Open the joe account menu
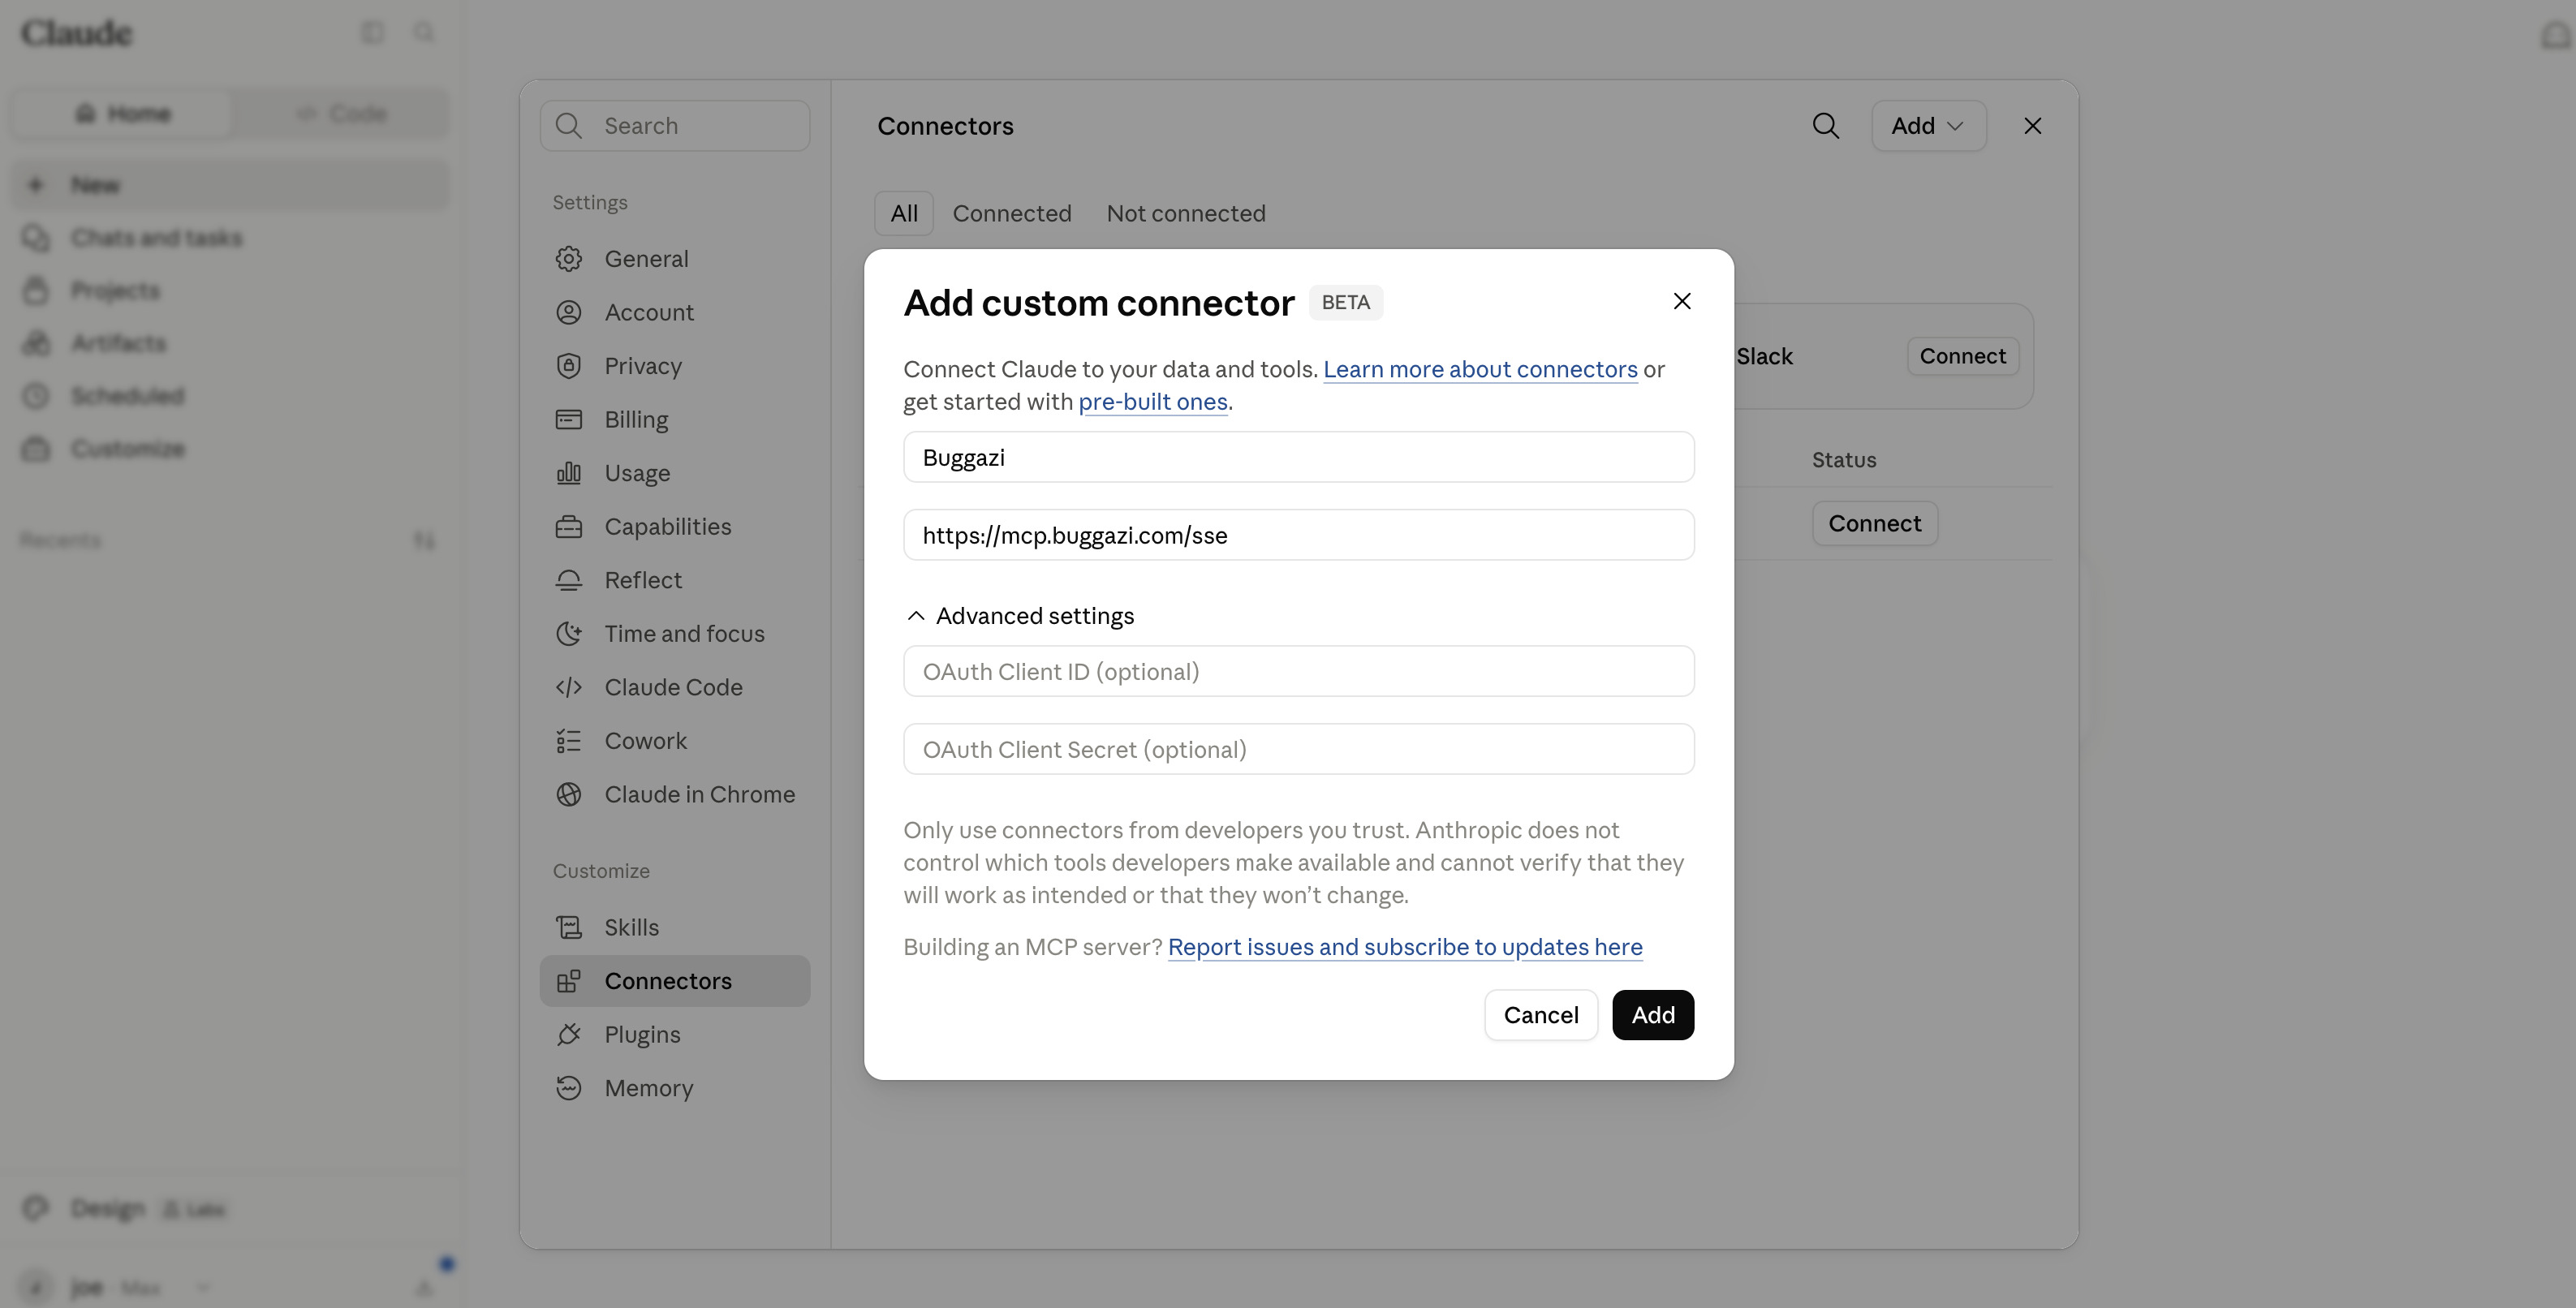The height and width of the screenshot is (1308, 2576). (x=115, y=1287)
